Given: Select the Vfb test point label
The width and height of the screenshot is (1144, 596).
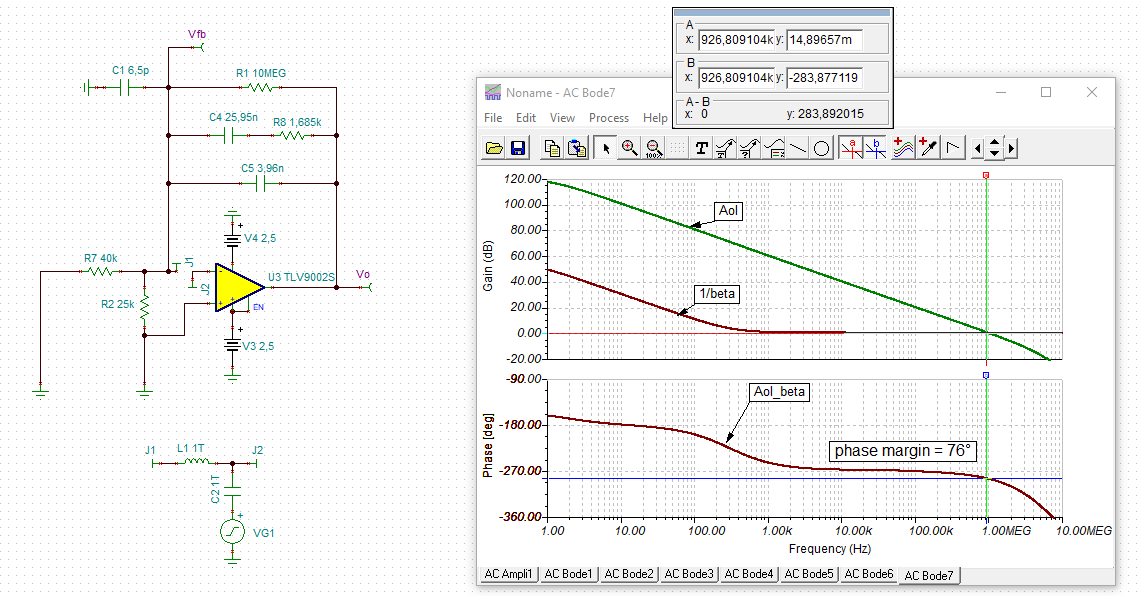Looking at the screenshot, I should (x=197, y=34).
